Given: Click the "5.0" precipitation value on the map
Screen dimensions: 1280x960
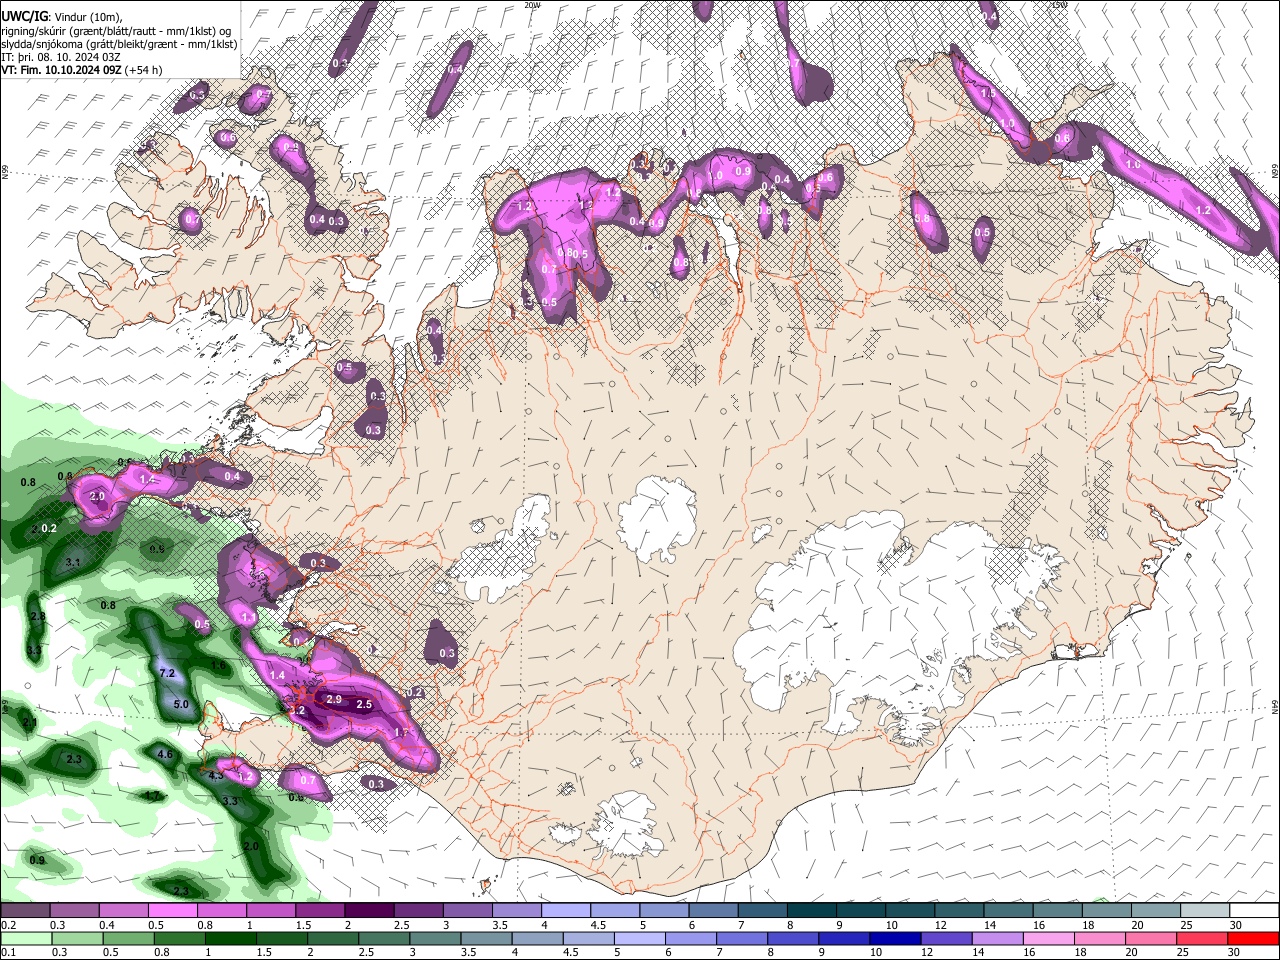Looking at the screenshot, I should (181, 704).
